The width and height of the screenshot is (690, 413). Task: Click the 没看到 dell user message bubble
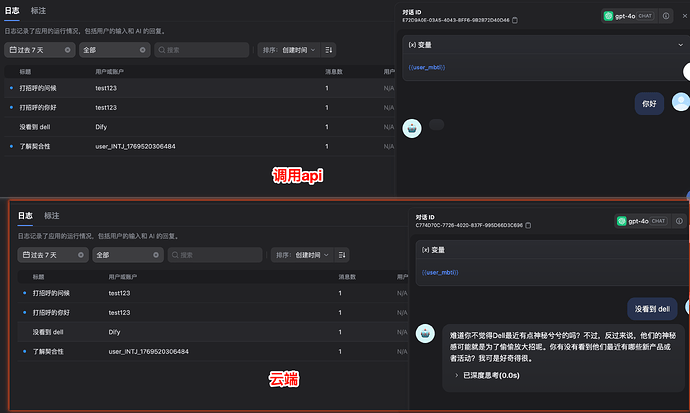652,309
